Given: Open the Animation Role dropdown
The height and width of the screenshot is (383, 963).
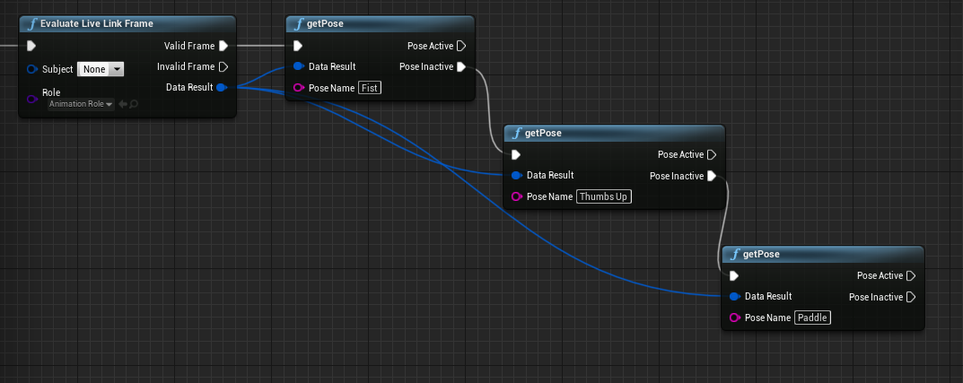Looking at the screenshot, I should 81,104.
